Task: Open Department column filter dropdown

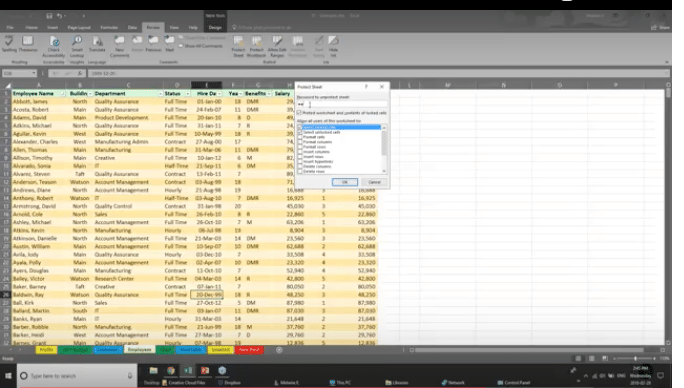Action: tap(160, 94)
